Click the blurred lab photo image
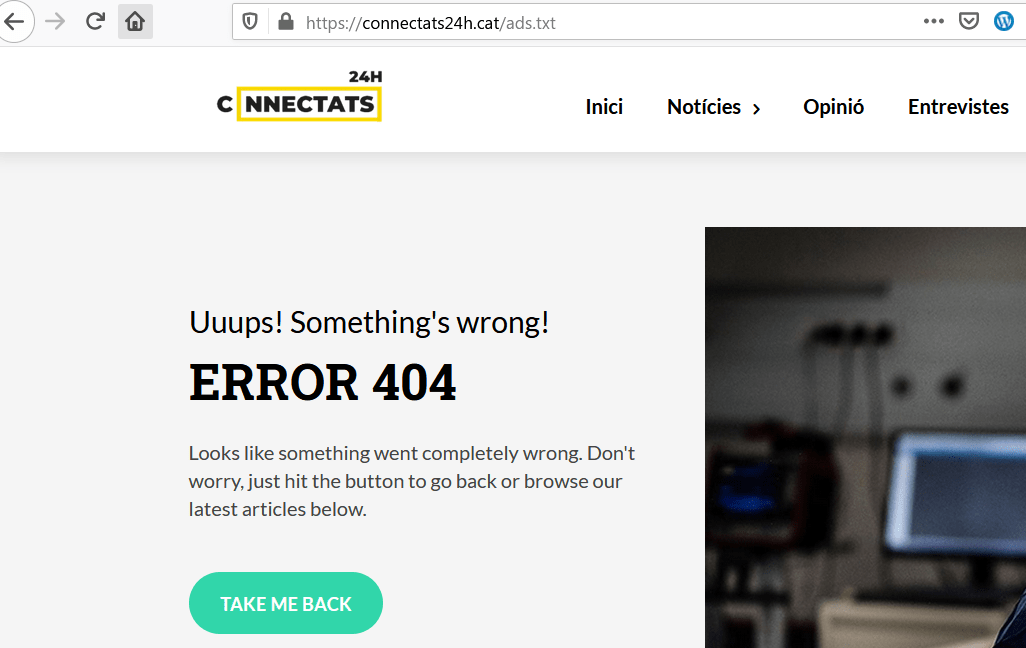The image size is (1026, 648). pyautogui.click(x=865, y=437)
